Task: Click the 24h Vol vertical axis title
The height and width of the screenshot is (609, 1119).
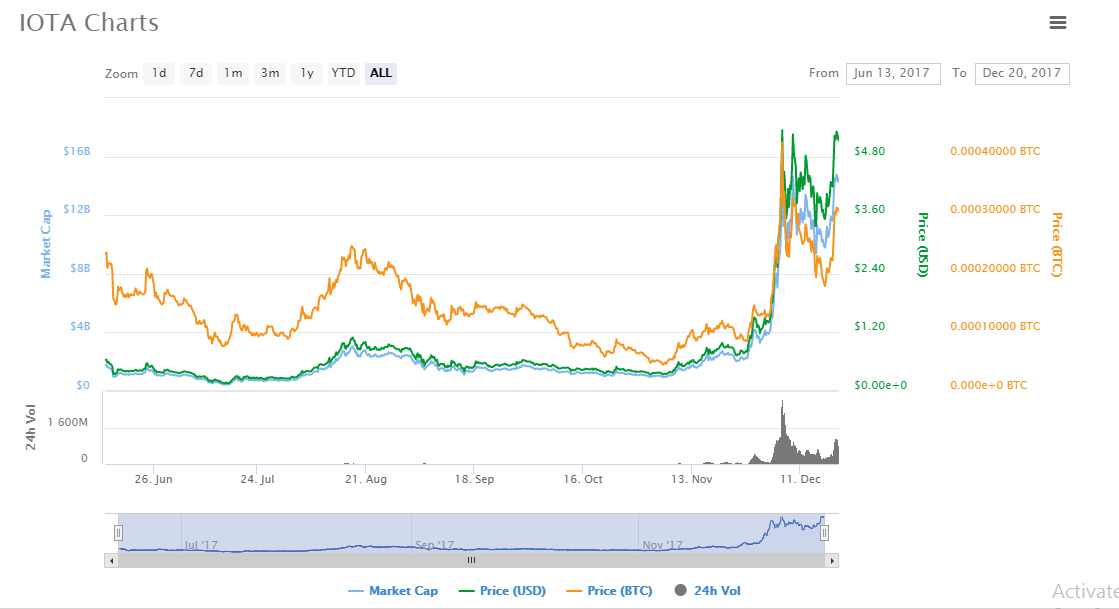Action: [x=31, y=427]
